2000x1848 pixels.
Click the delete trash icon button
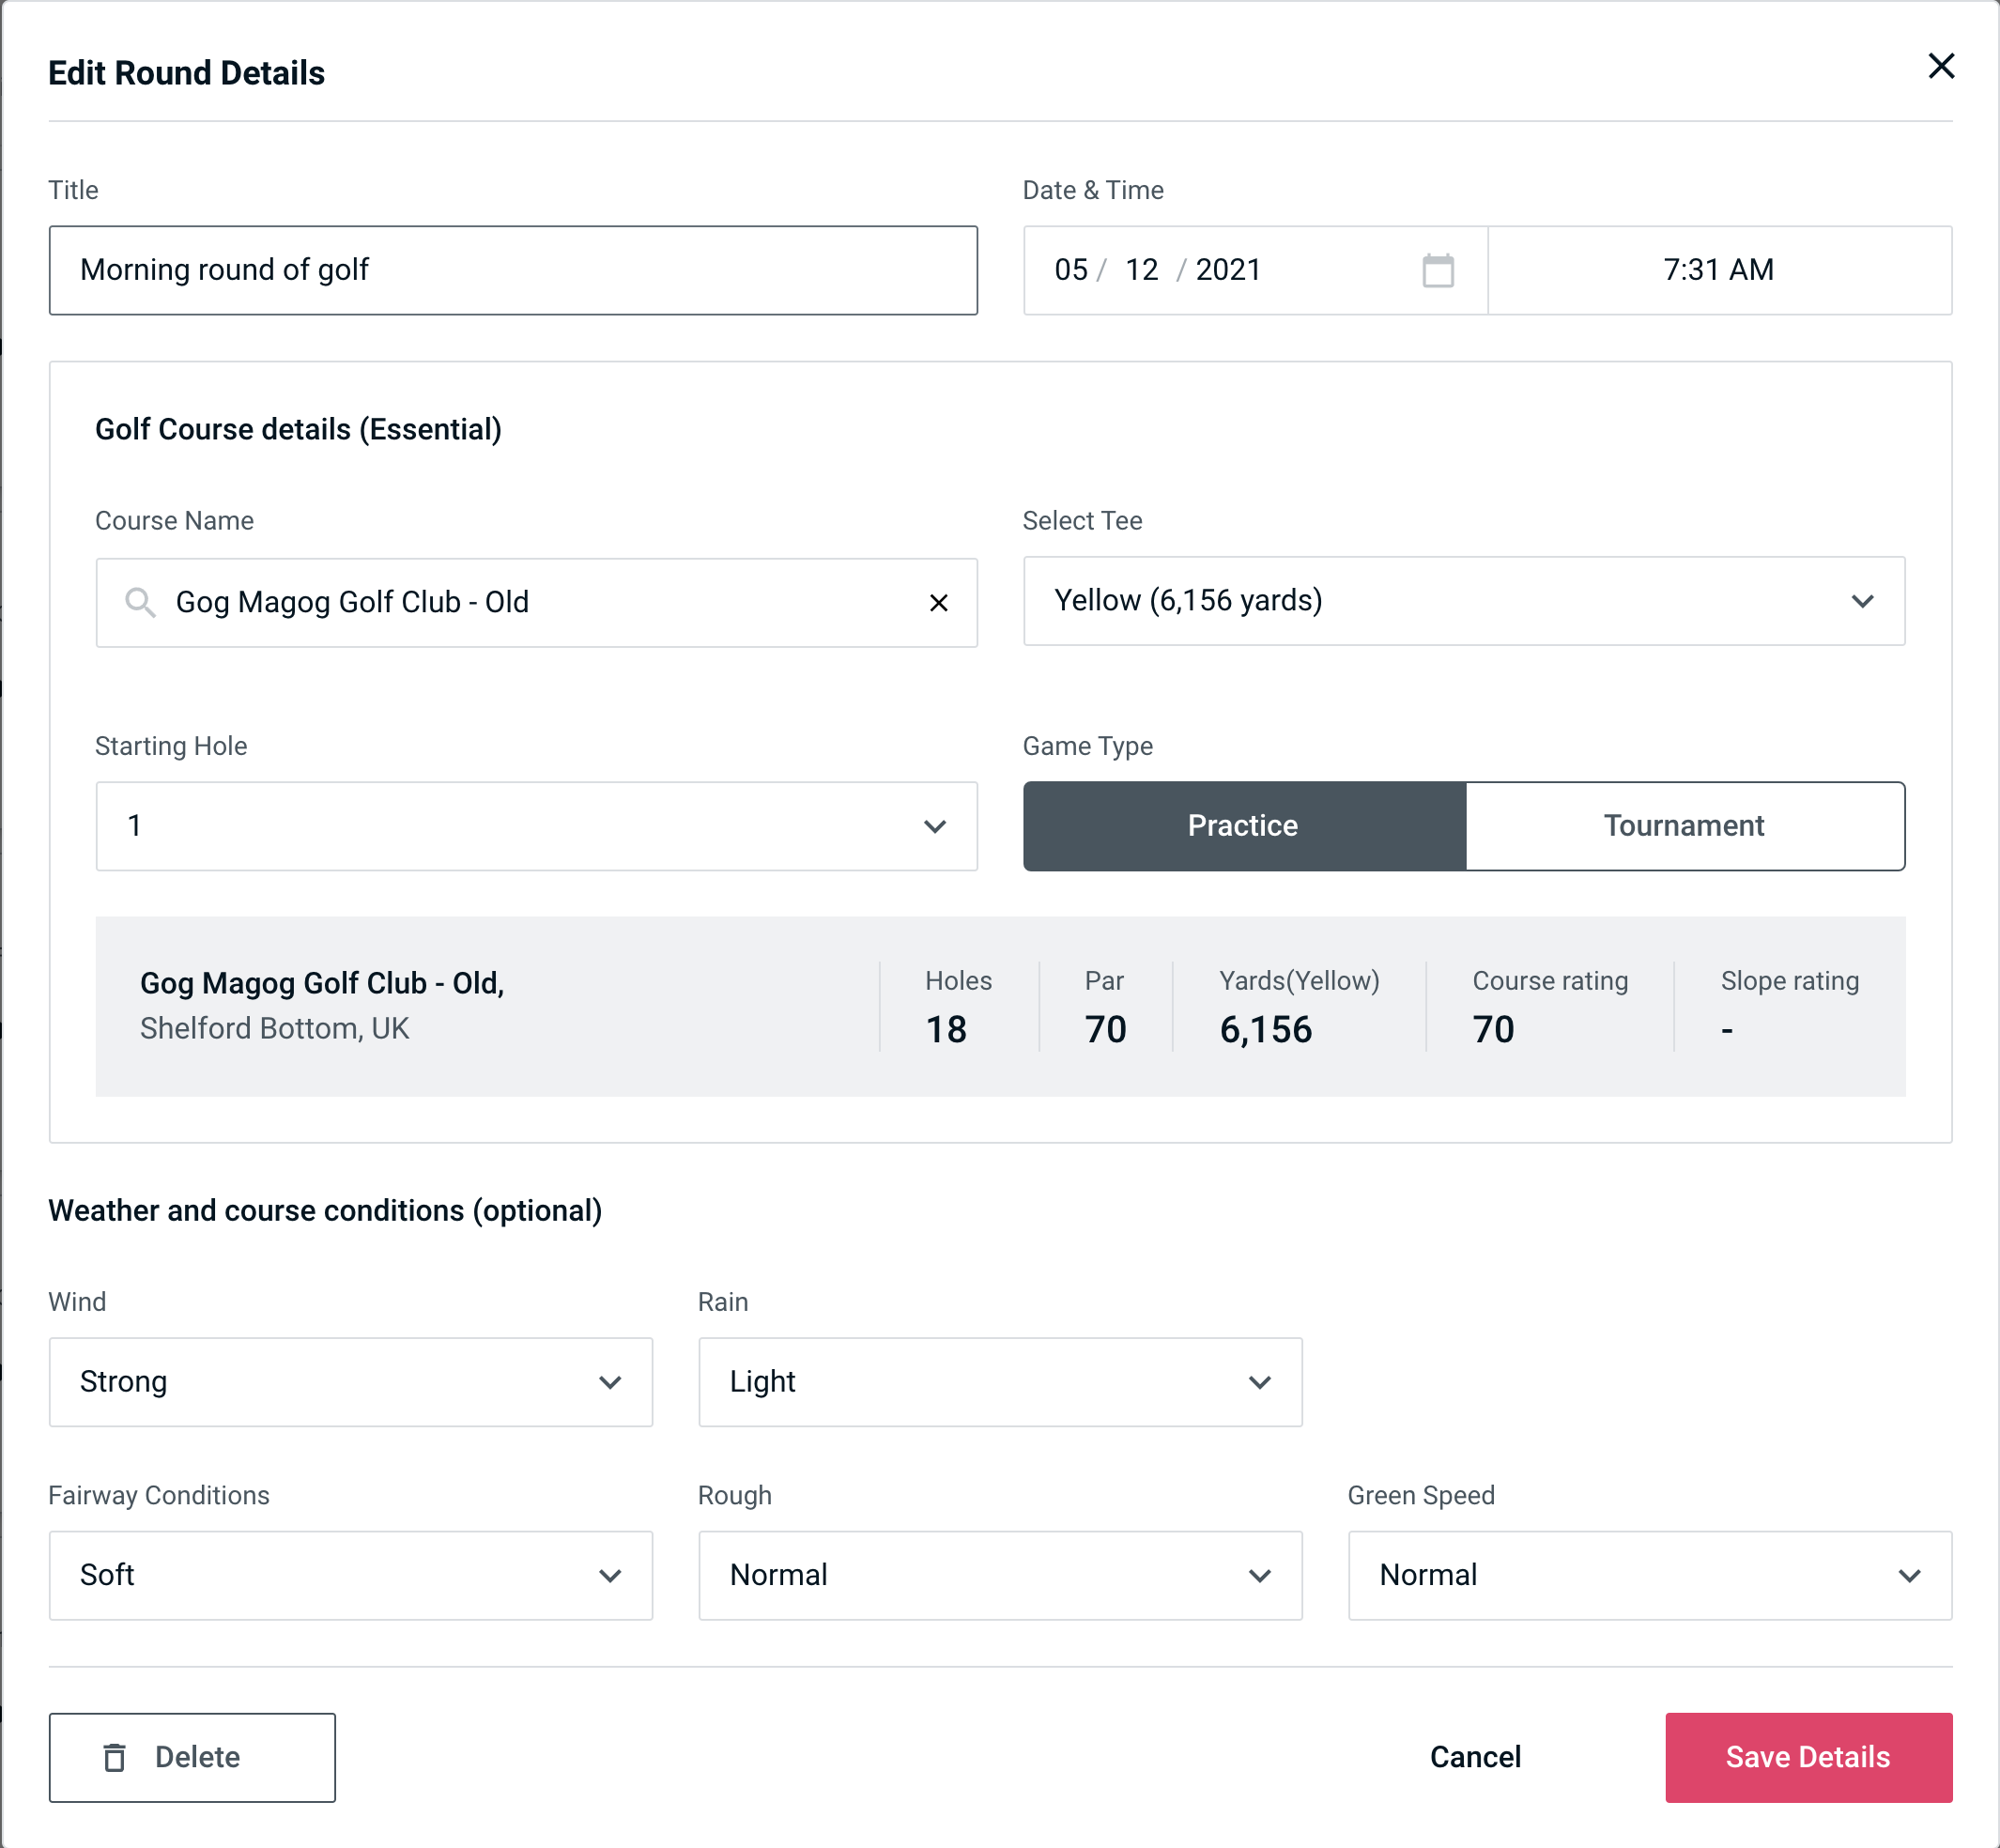(x=116, y=1756)
